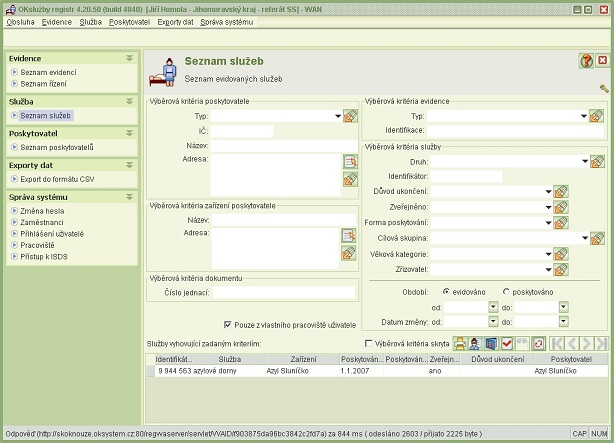Open the Poskytovatel menu in menu bar

click(129, 21)
